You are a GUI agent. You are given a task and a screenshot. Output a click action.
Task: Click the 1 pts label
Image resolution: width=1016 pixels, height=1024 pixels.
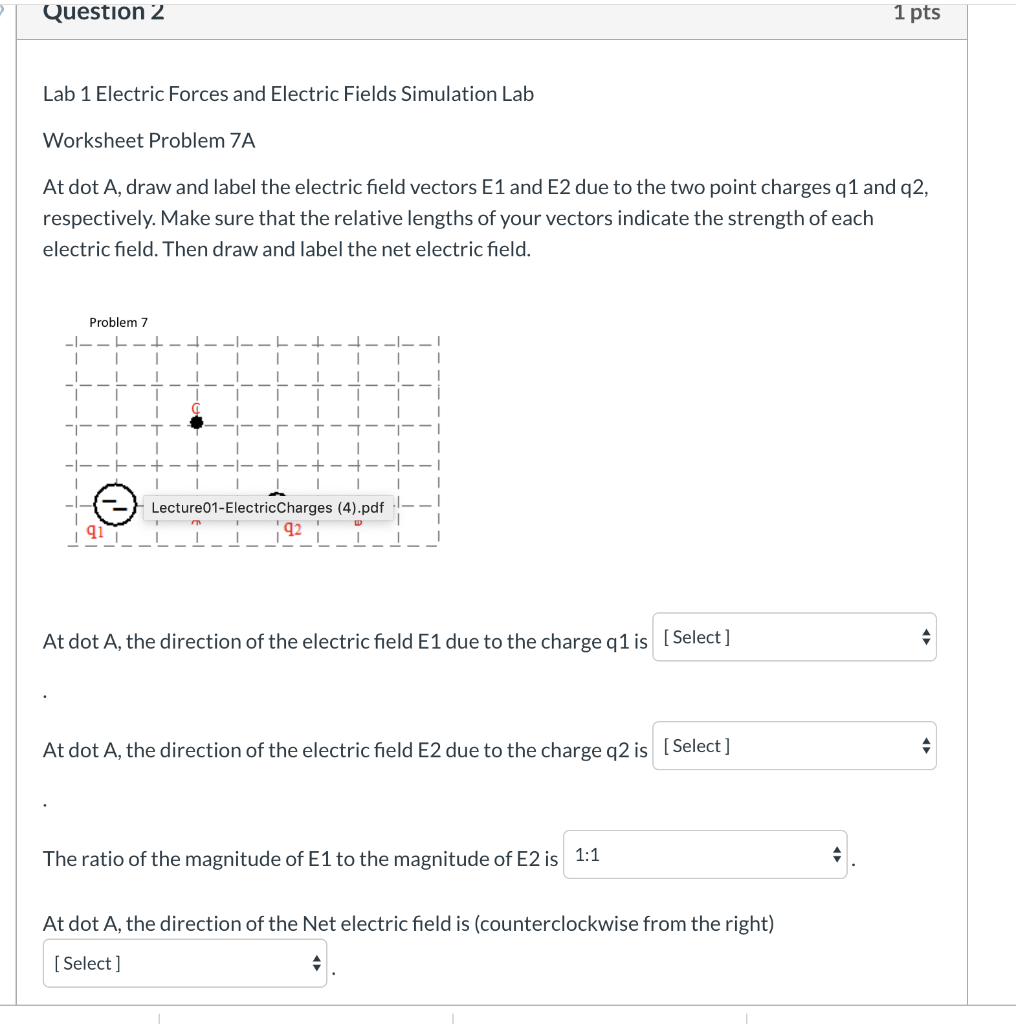[916, 12]
